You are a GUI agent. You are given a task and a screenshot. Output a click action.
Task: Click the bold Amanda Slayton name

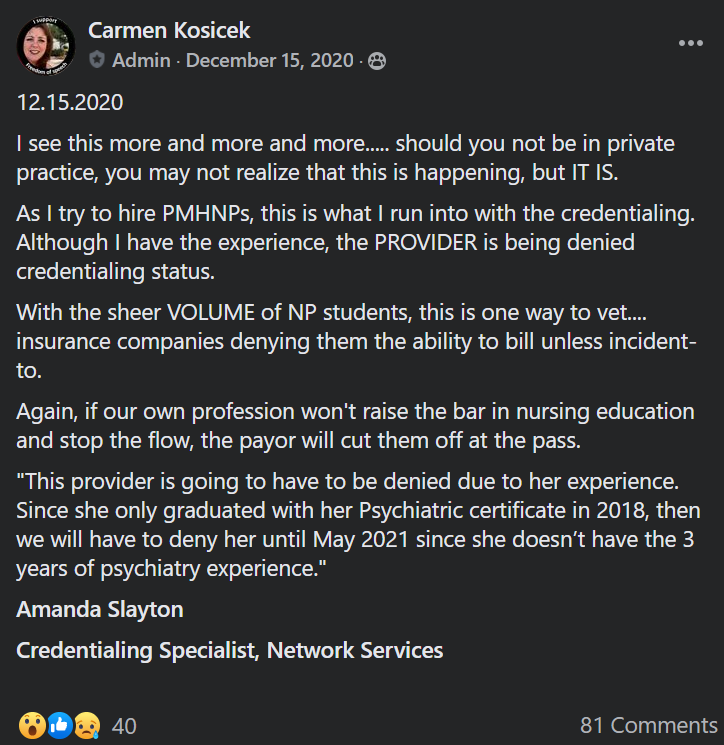coord(100,609)
